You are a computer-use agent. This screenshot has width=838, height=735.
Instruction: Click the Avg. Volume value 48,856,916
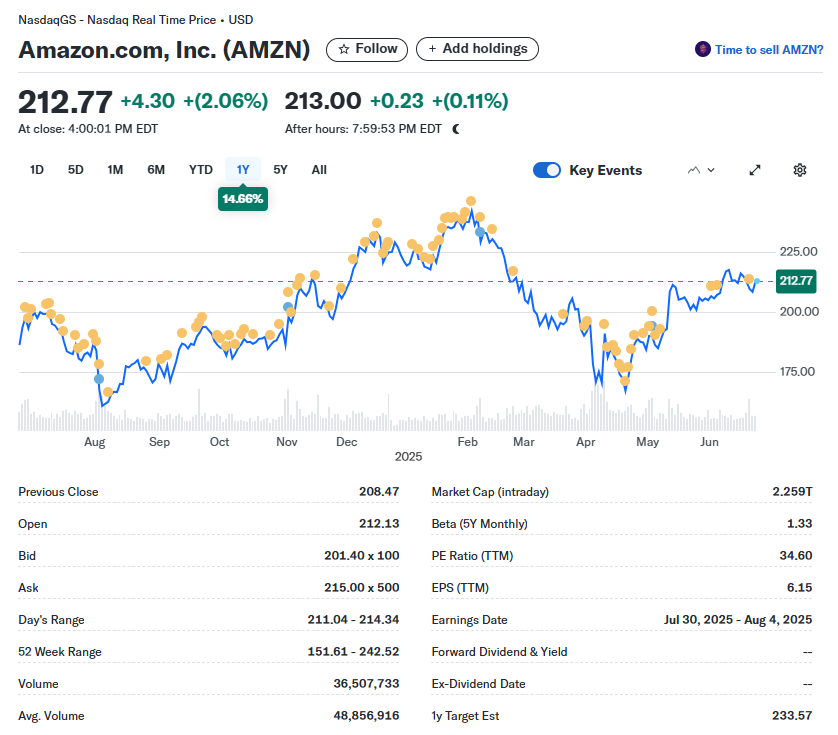(366, 716)
